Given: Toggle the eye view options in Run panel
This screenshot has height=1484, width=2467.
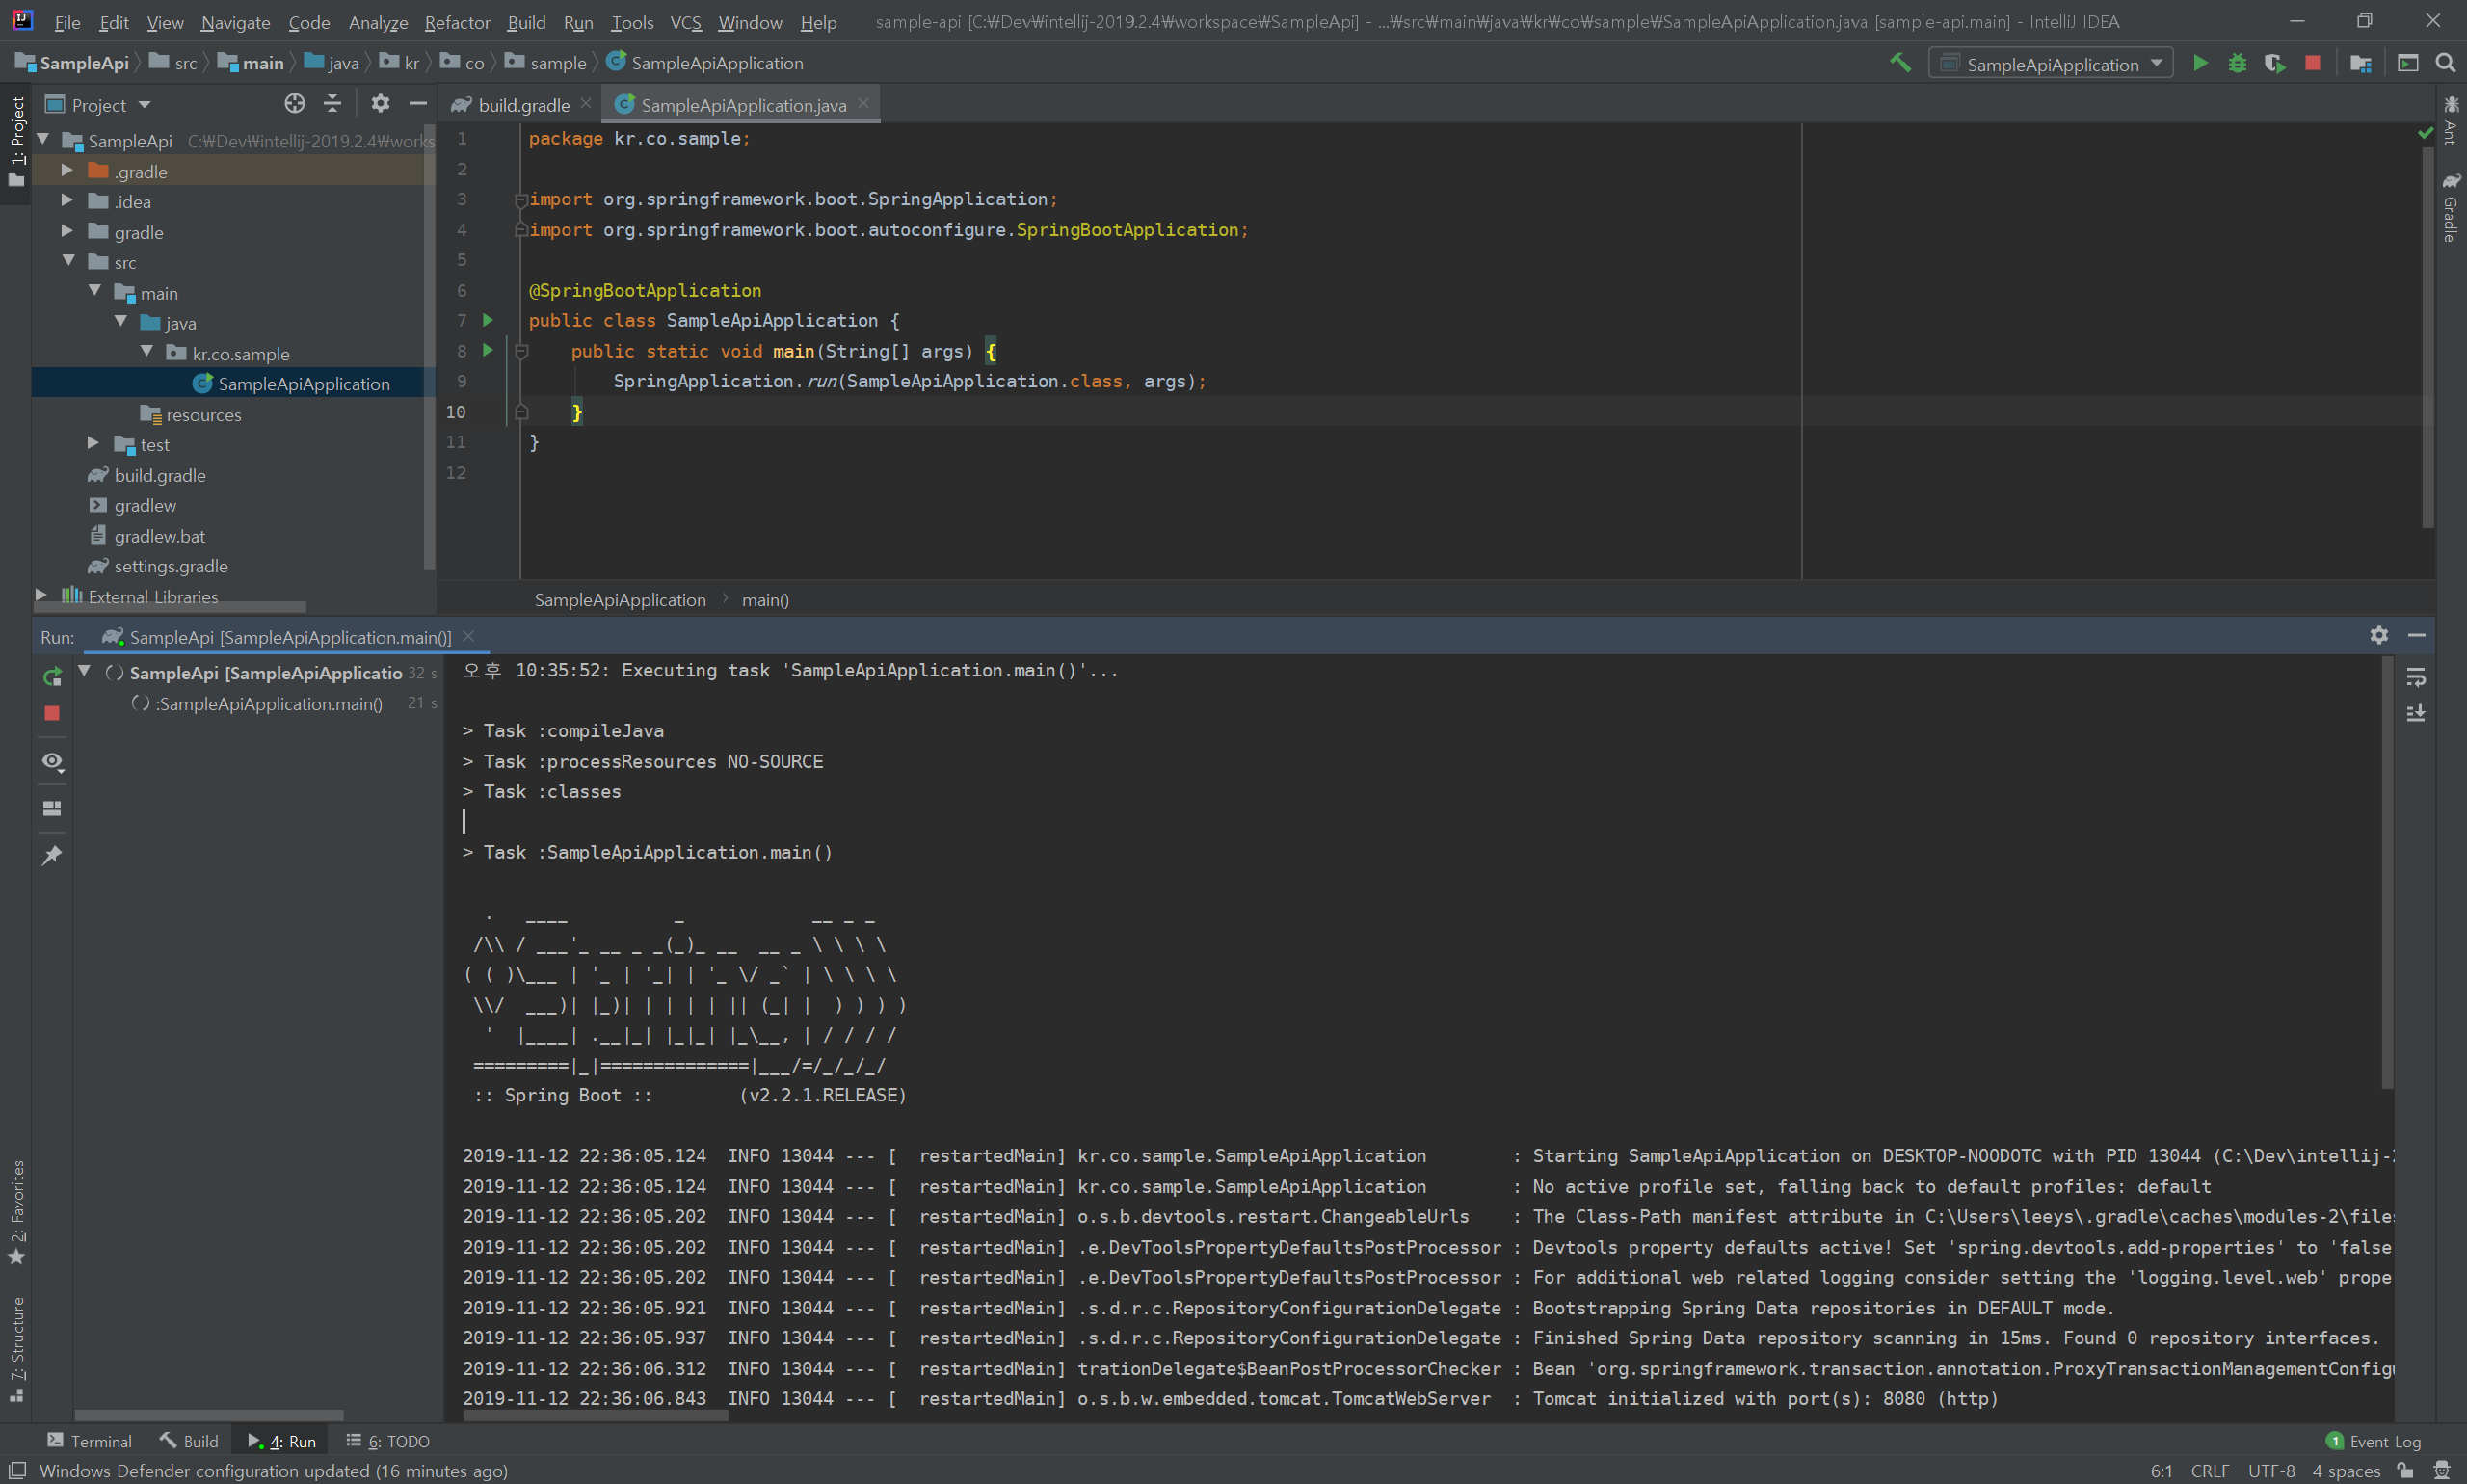Looking at the screenshot, I should point(52,762).
